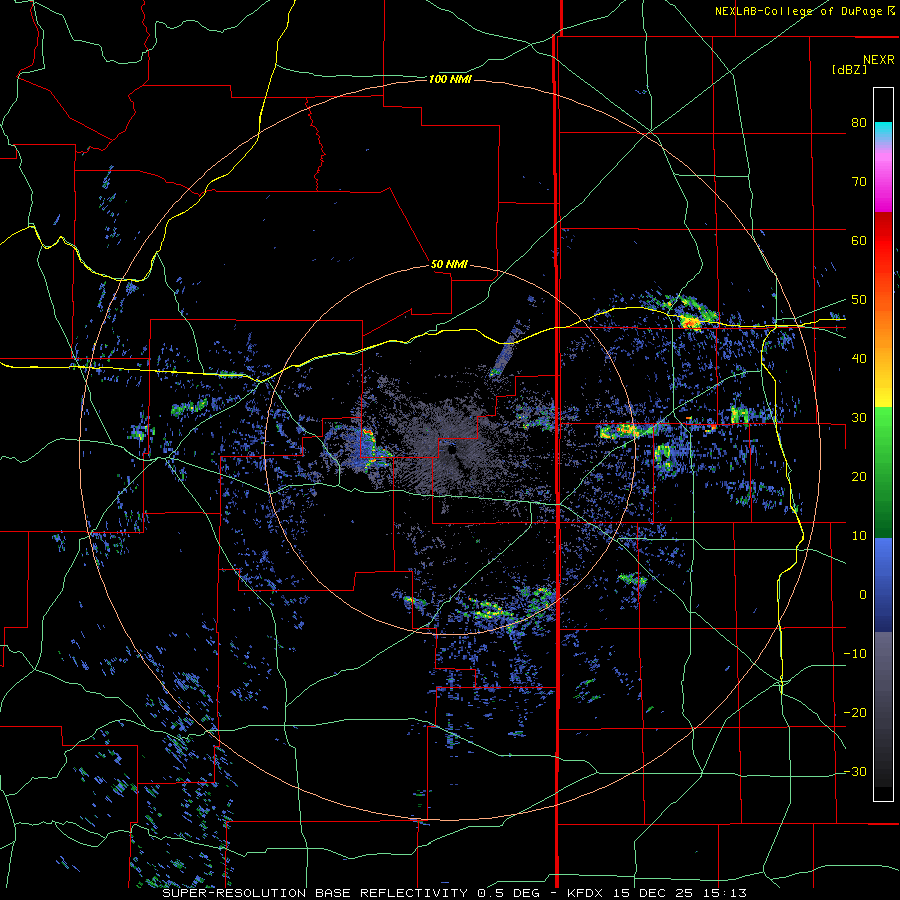
Task: Click the [dBZ] unit label
Action: tap(849, 69)
